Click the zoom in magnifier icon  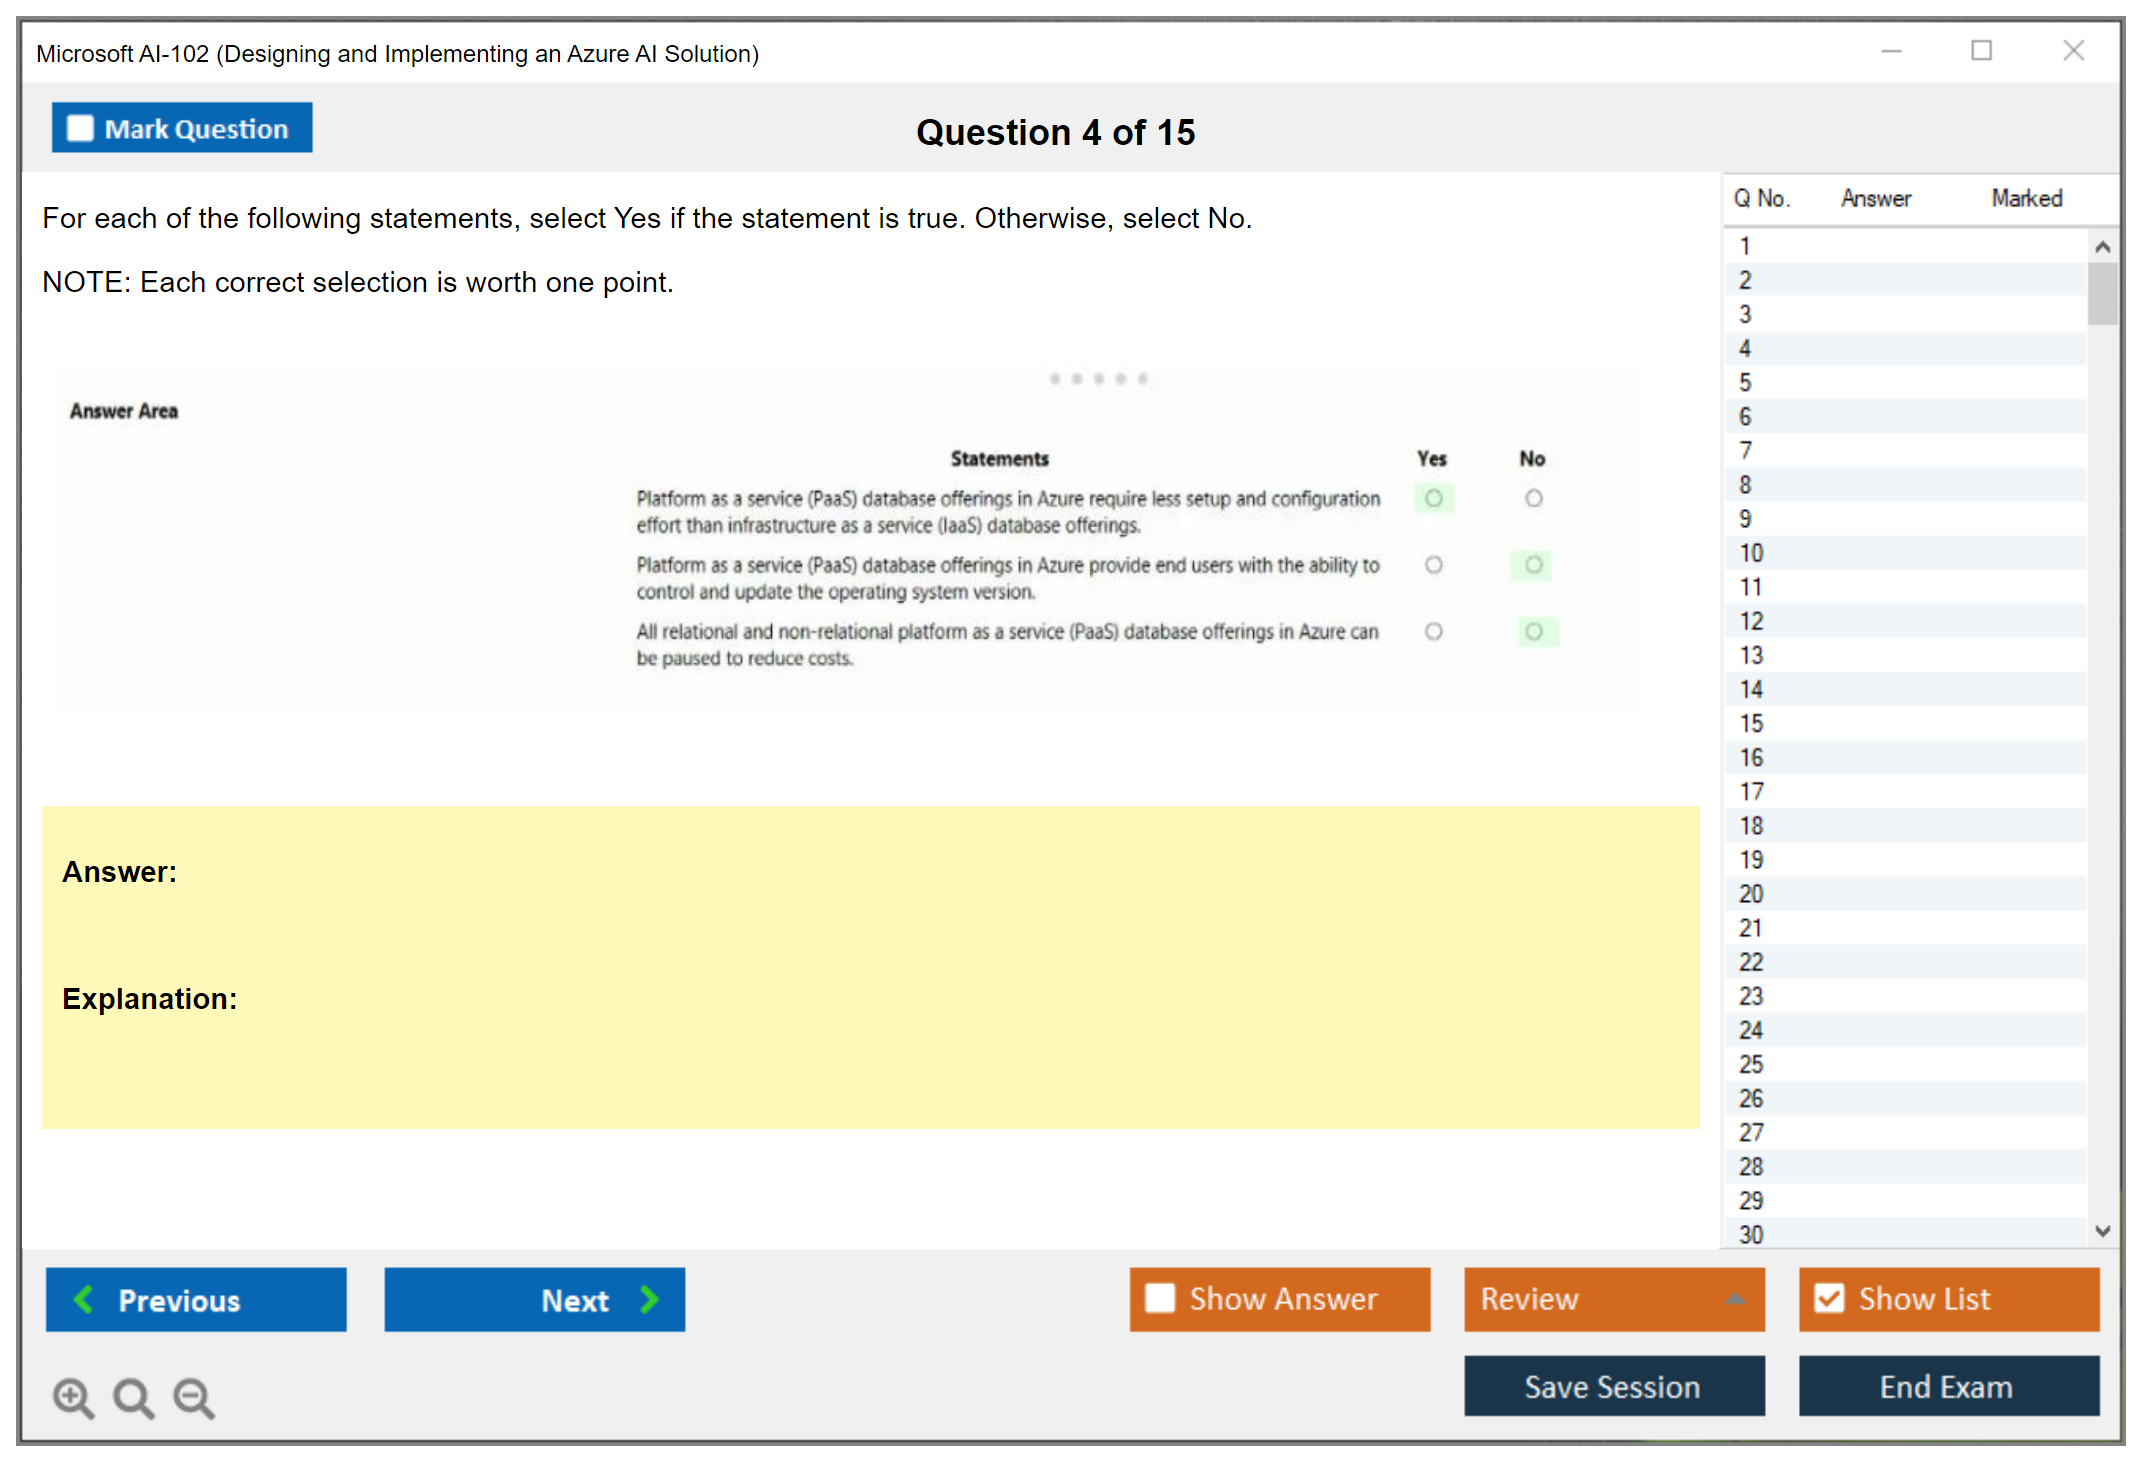pos(73,1397)
